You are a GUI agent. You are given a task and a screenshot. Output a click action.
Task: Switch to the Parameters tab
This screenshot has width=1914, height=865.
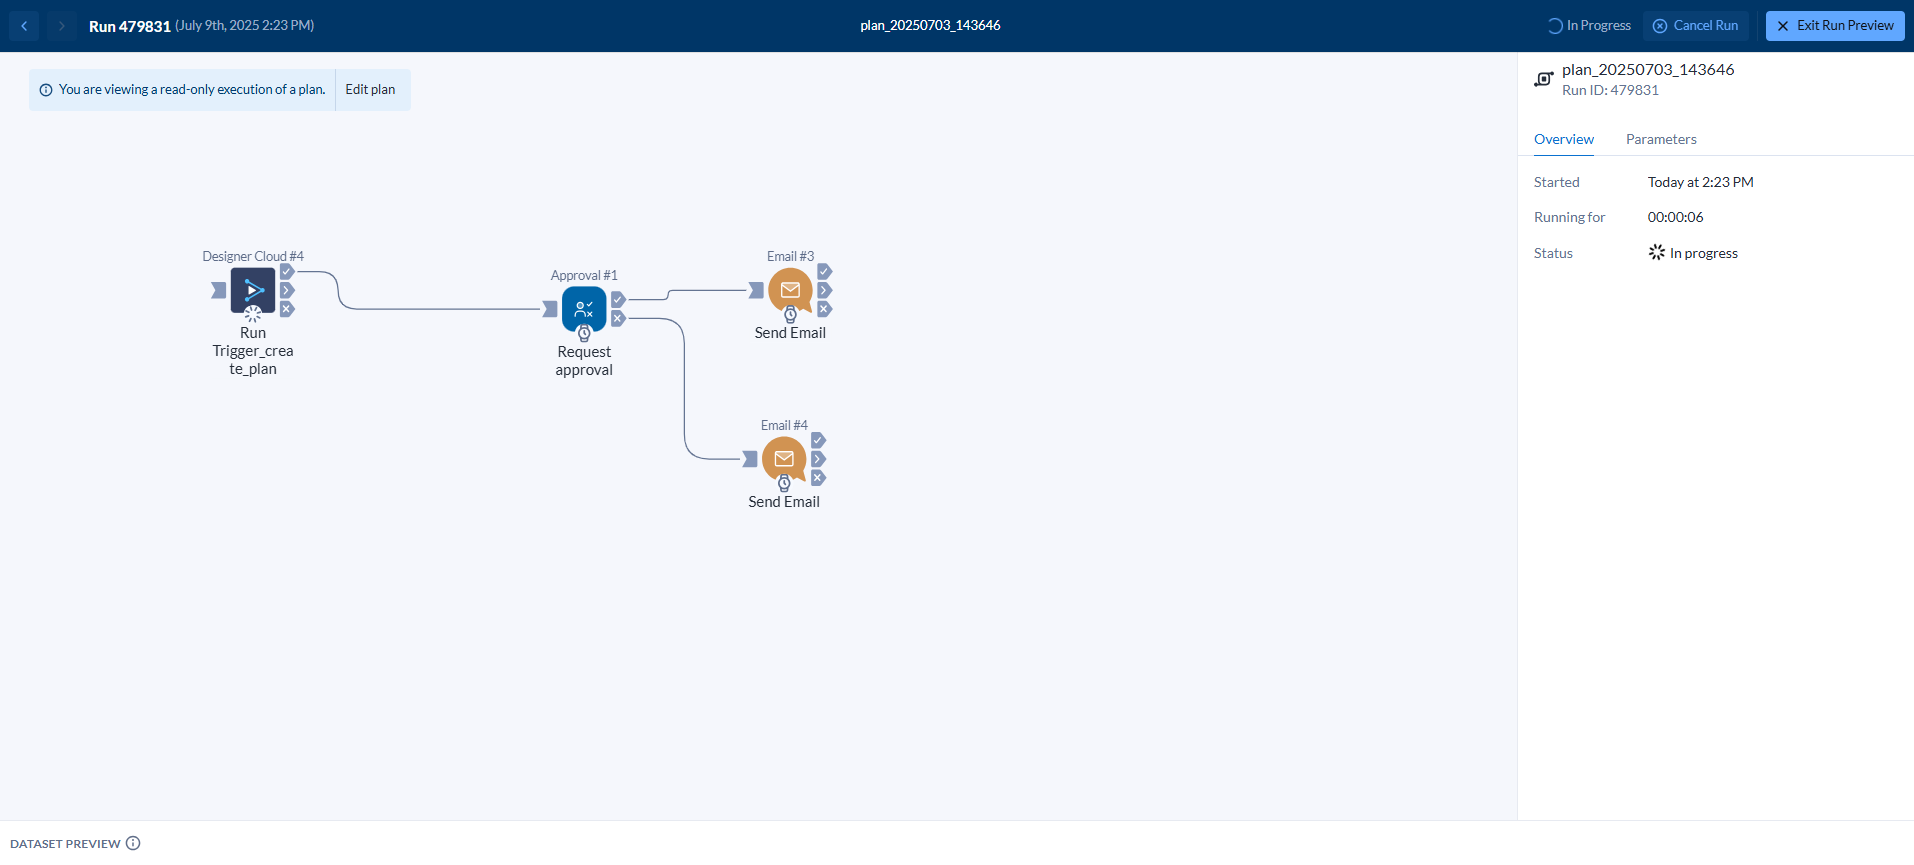click(1660, 139)
